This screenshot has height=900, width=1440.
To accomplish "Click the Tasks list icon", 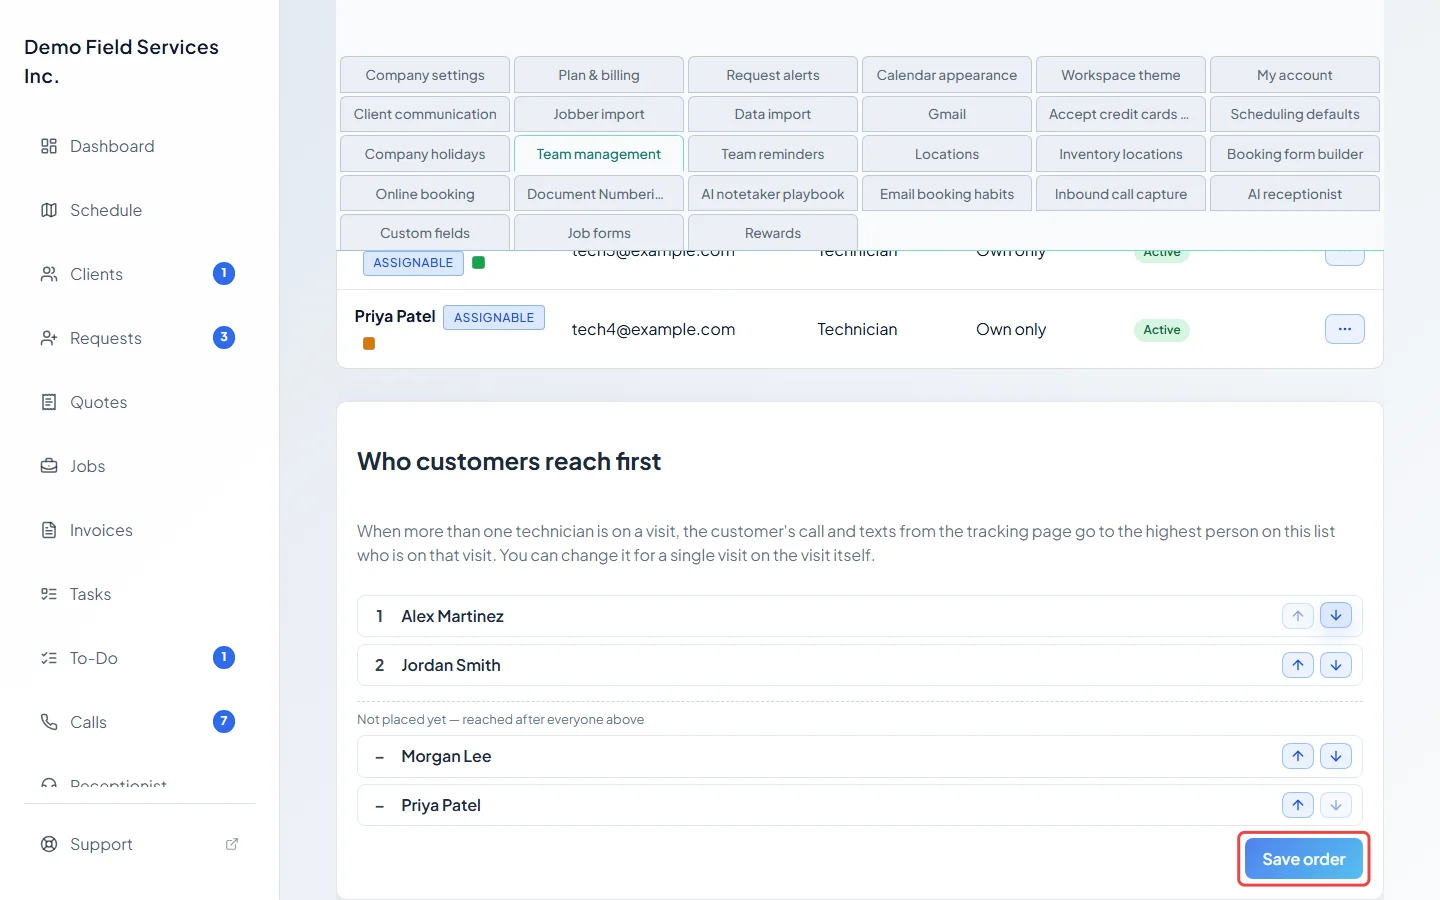I will pos(49,594).
